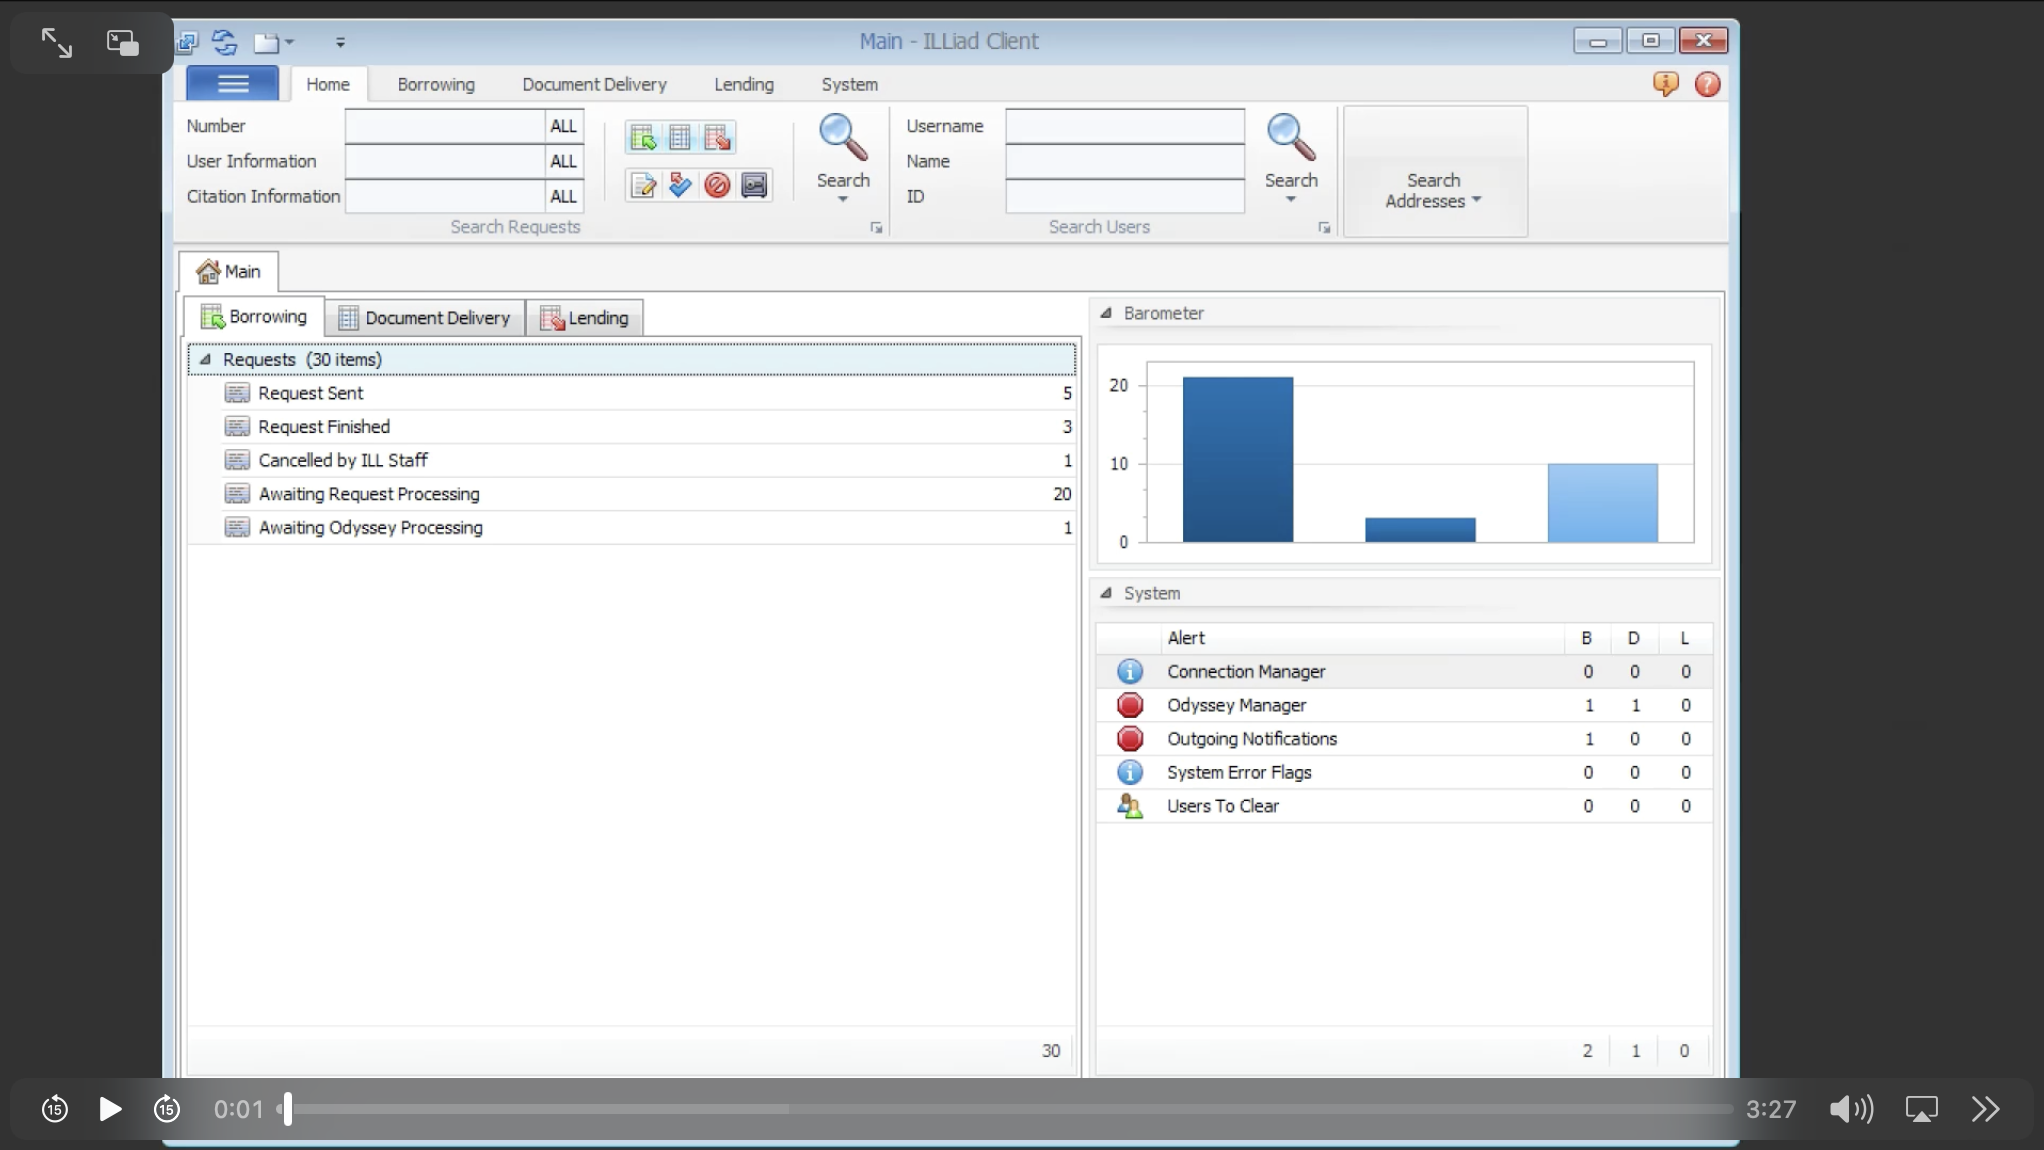Open the Borrowing ribbon tab
The image size is (2044, 1150).
[435, 84]
